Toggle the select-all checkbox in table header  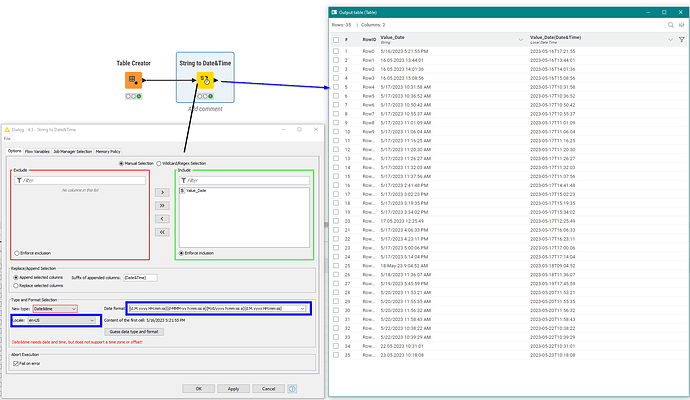tap(336, 40)
